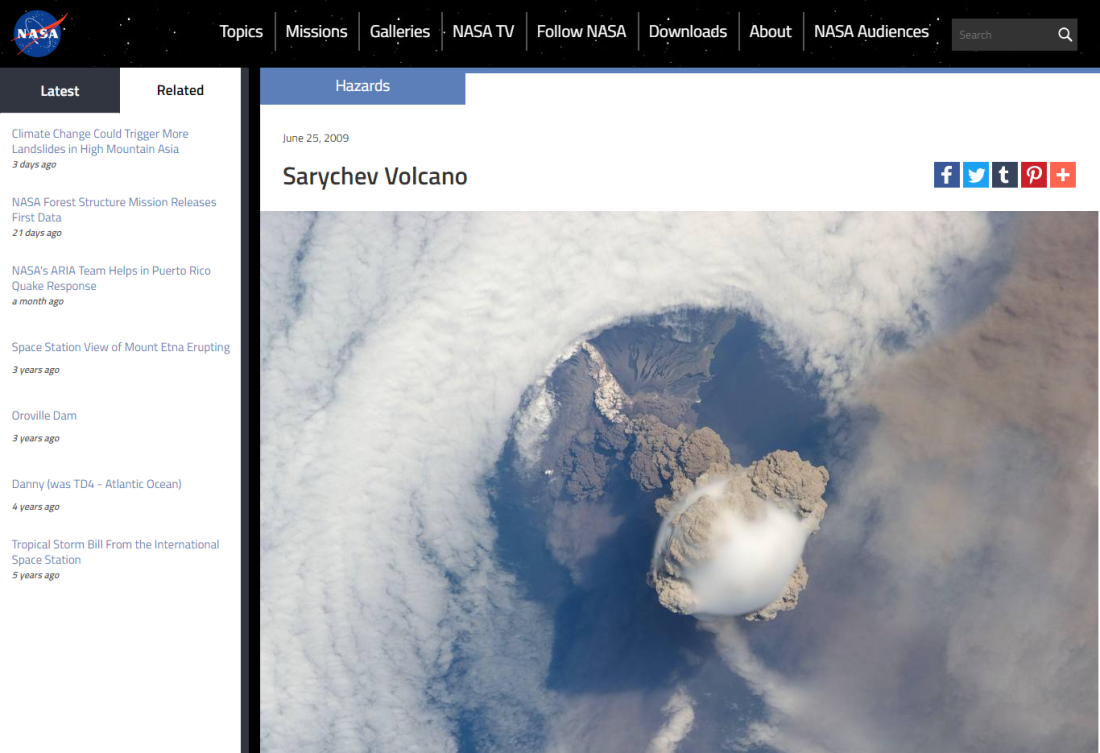The width and height of the screenshot is (1100, 753).
Task: Open the About menu
Action: [x=770, y=32]
